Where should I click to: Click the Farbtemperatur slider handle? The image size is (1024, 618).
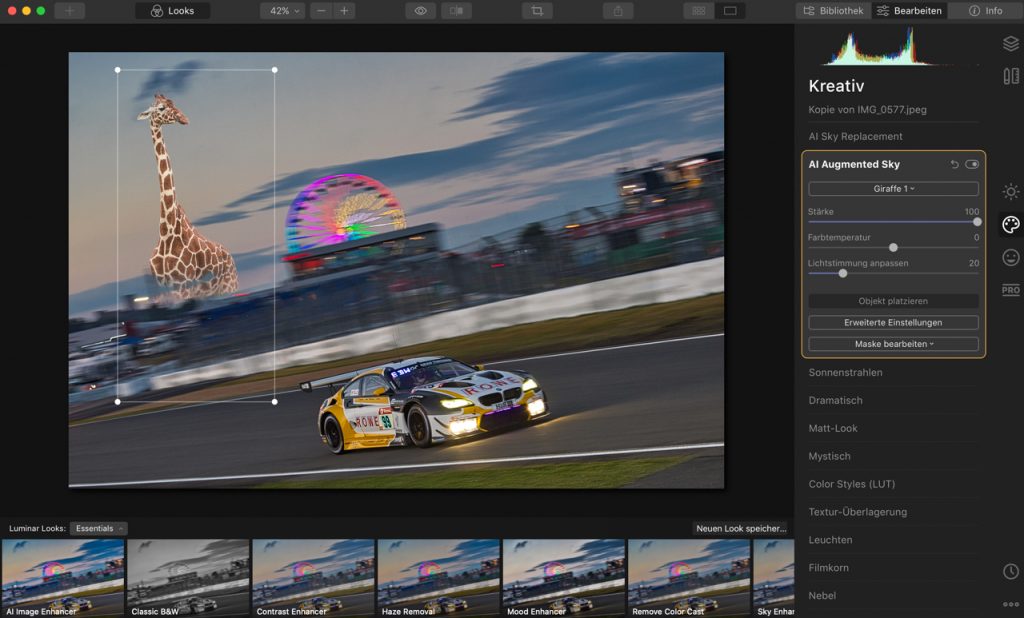click(893, 247)
